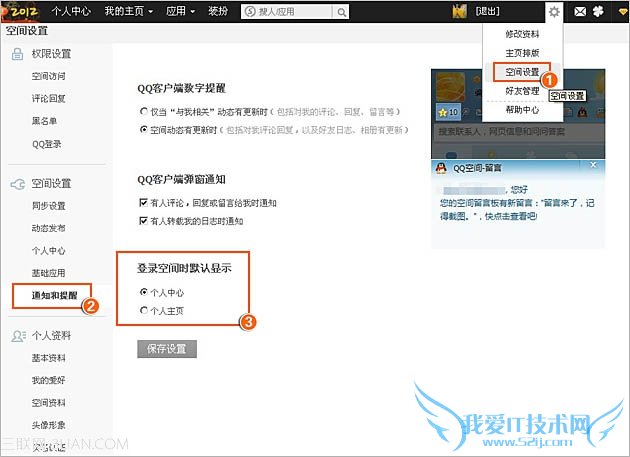Screen dimensions: 630x457
Task: Open 空间资料 in sidebar
Action: point(49,403)
